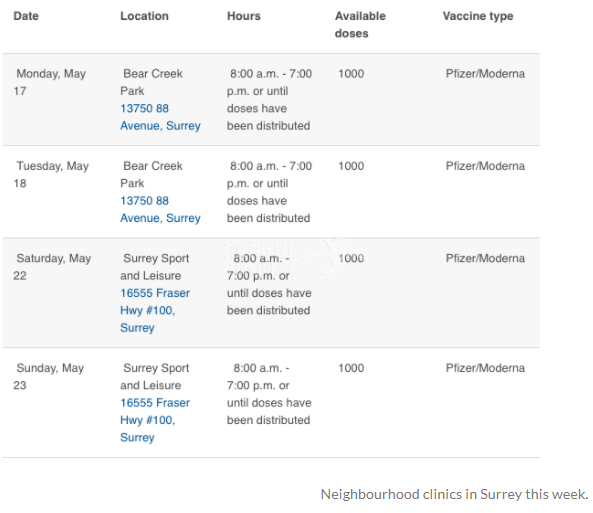
Task: Click the Date column header
Action: [x=26, y=16]
